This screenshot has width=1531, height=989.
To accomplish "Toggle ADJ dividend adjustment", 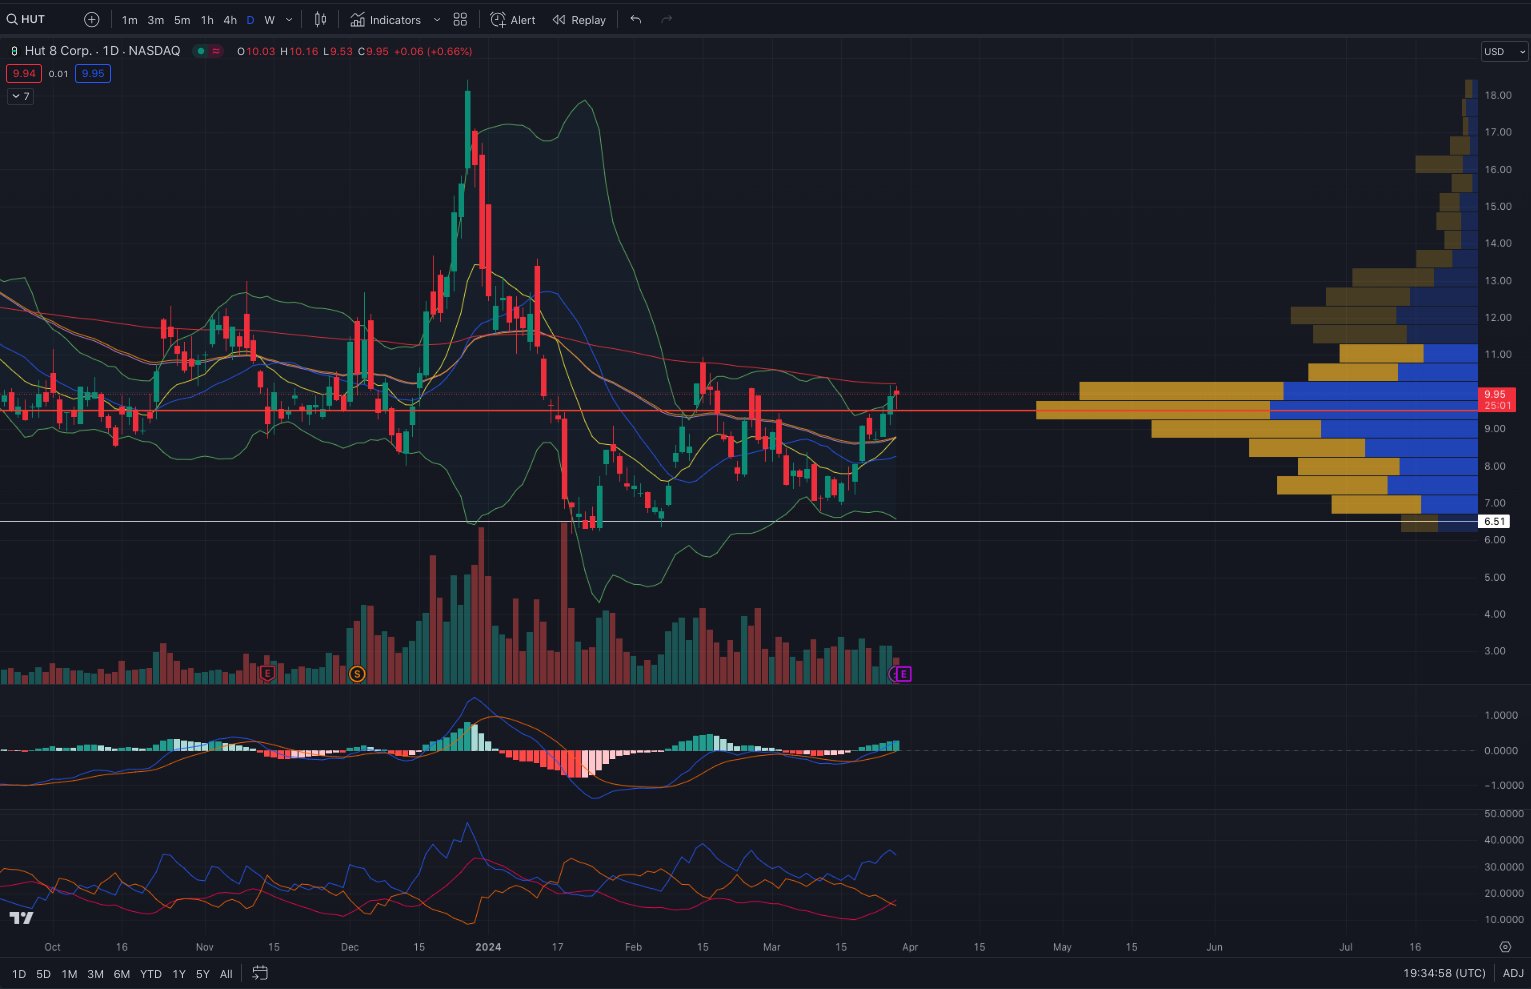I will coord(1513,973).
